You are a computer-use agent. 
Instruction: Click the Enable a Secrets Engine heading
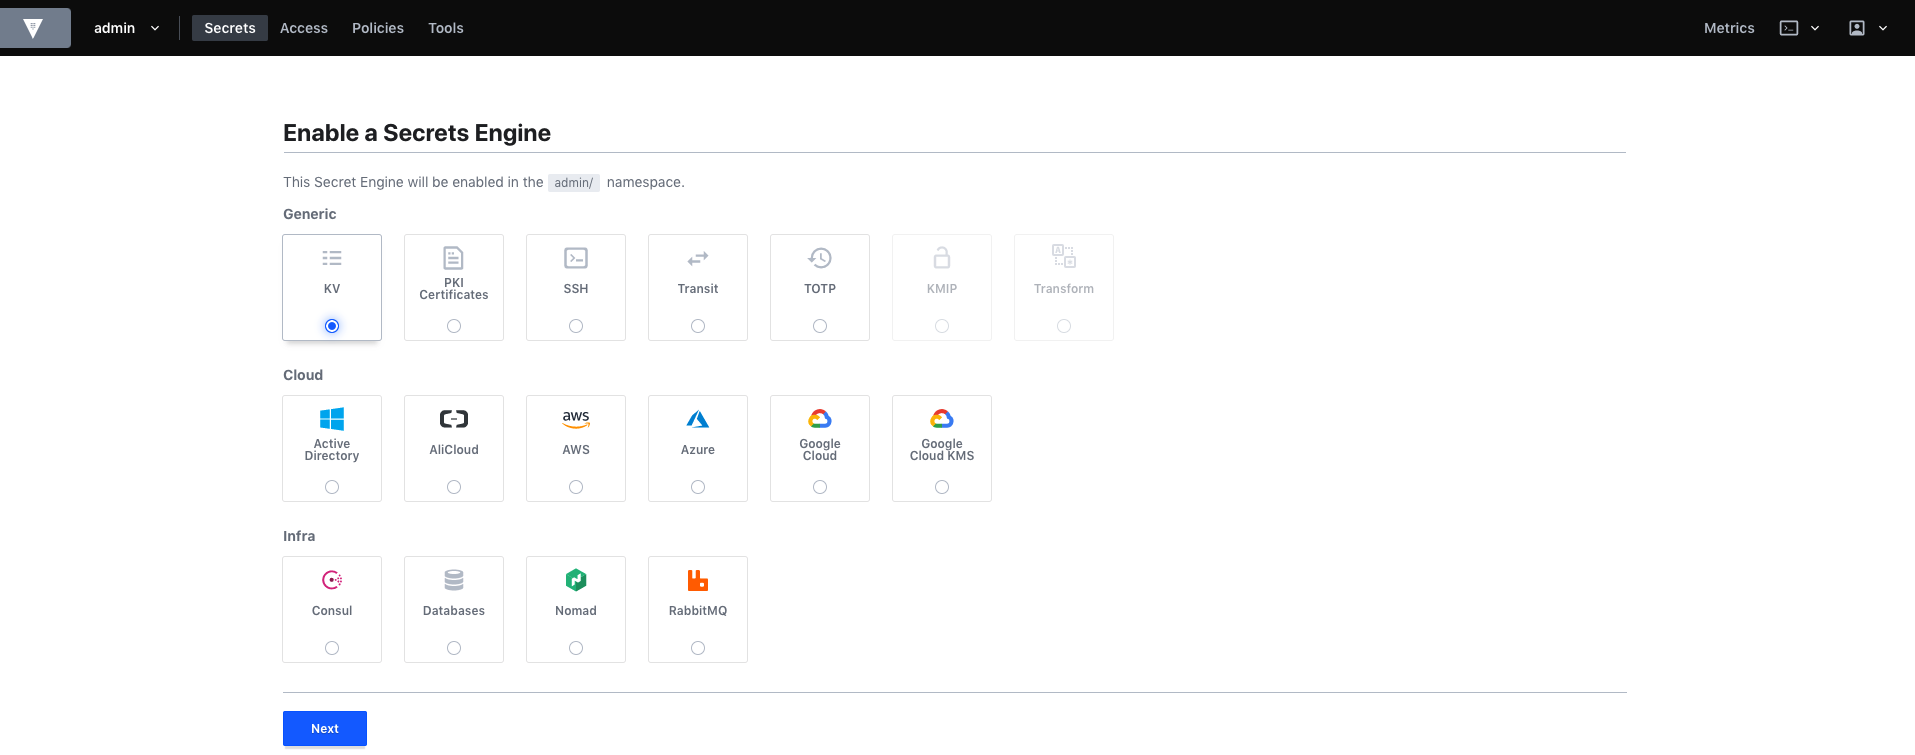tap(417, 133)
